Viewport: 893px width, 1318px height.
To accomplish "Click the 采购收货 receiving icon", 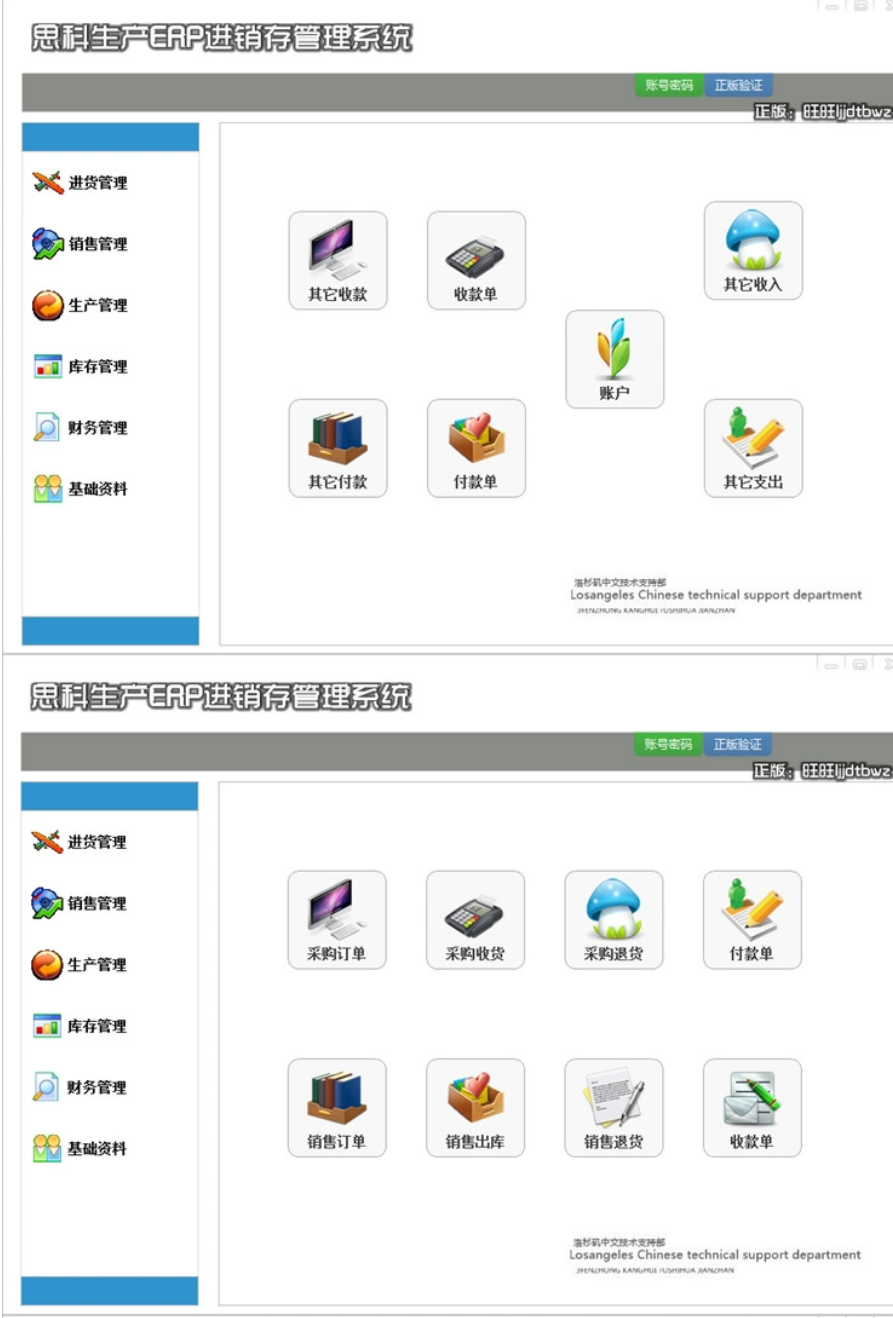I will 475,918.
